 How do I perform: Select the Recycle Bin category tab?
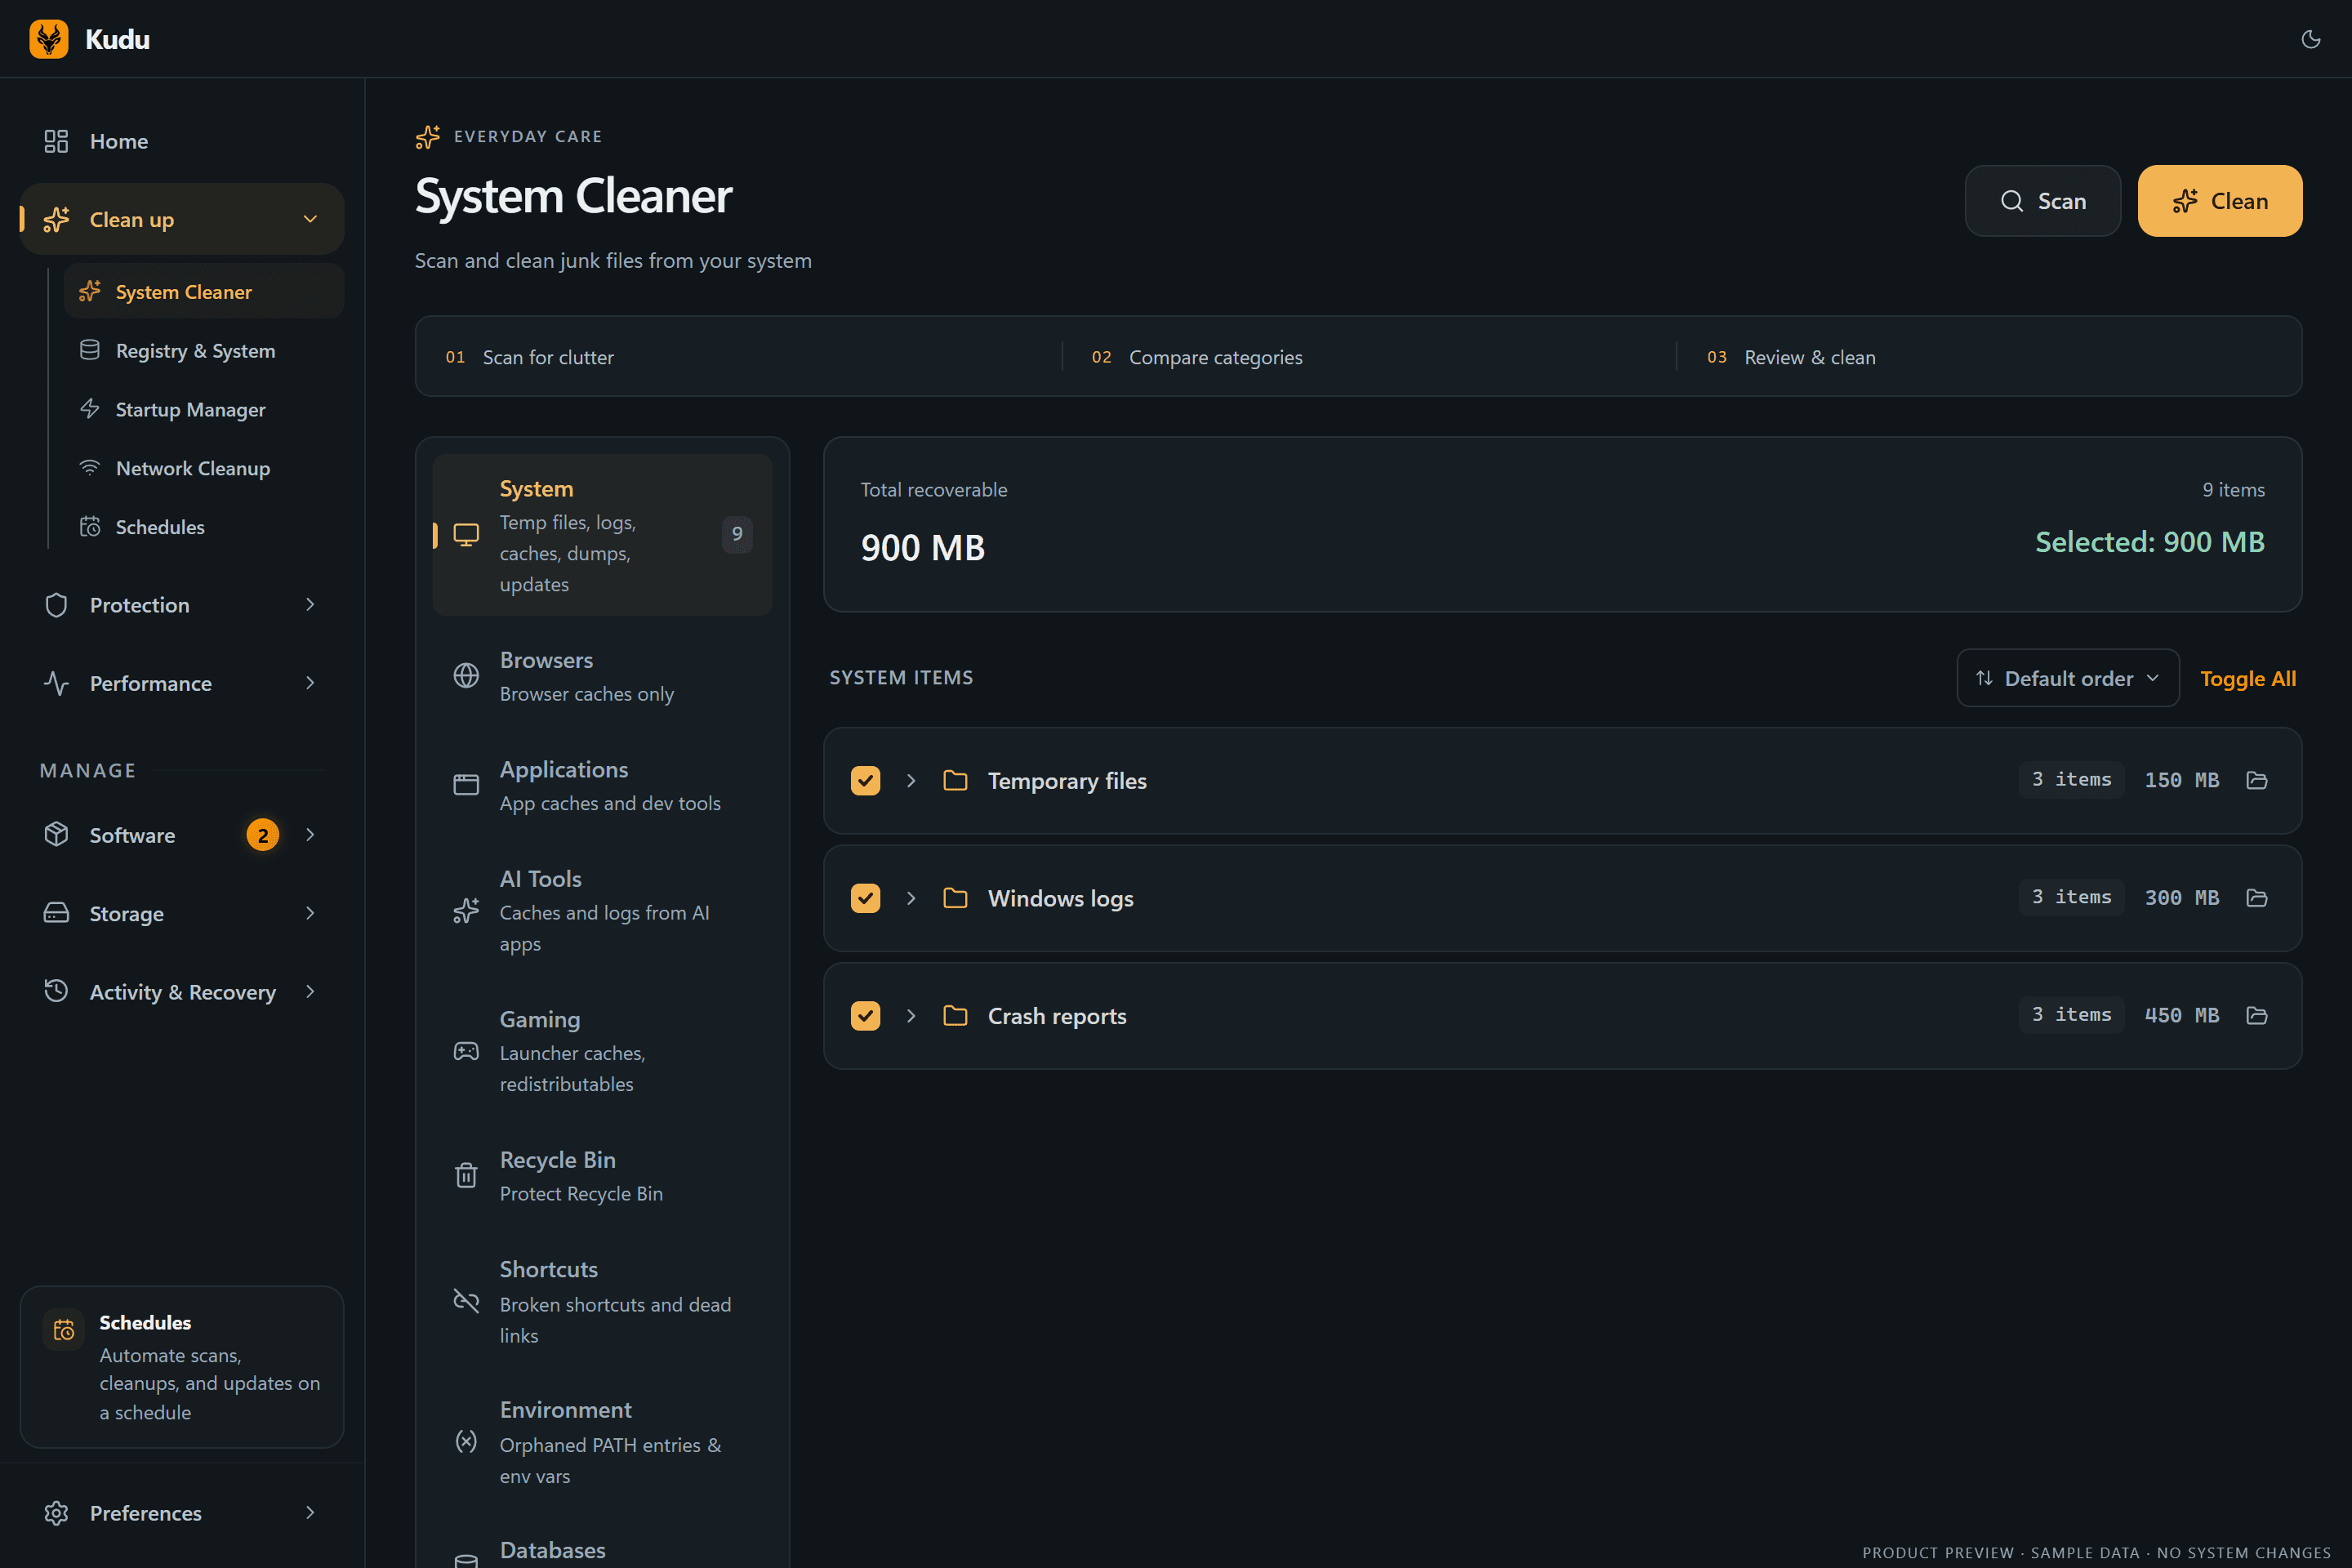point(602,1175)
